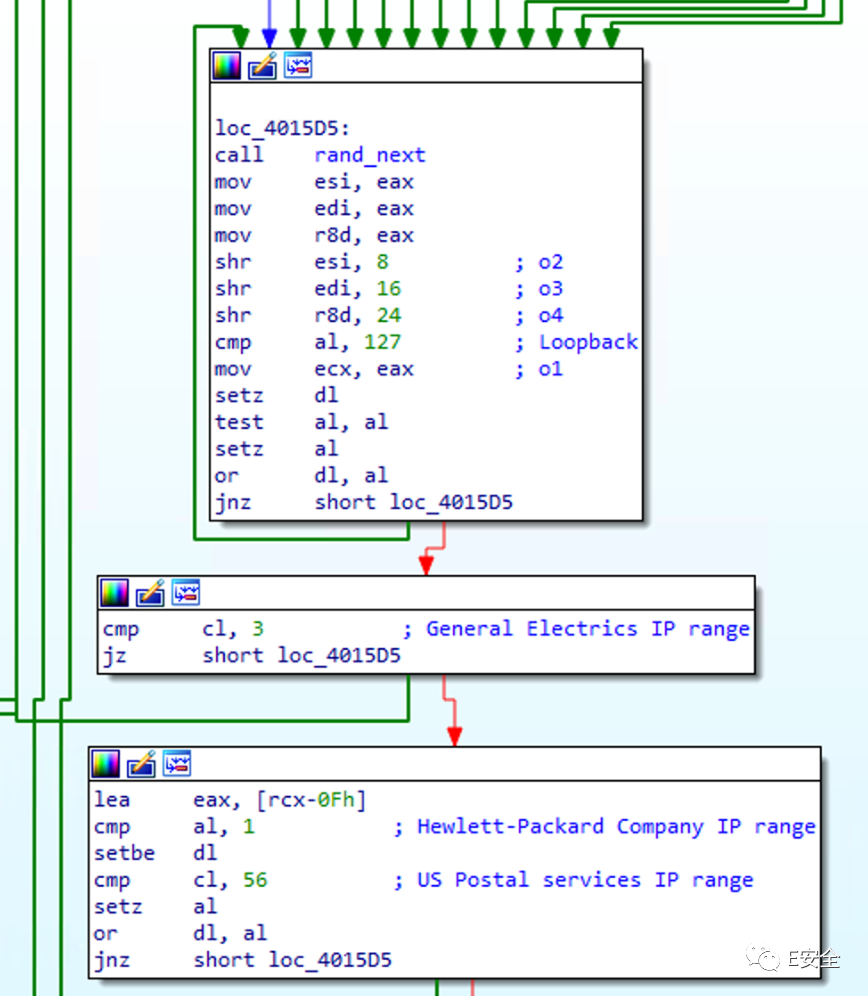The image size is (868, 996).
Task: Set node color for the General Electrics block
Action: pos(115,593)
